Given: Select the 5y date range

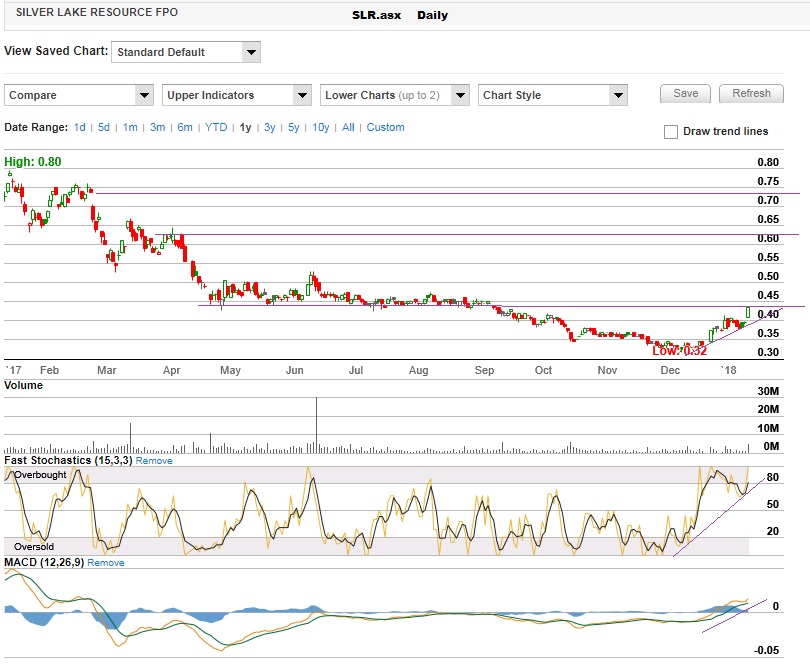Looking at the screenshot, I should click(293, 127).
